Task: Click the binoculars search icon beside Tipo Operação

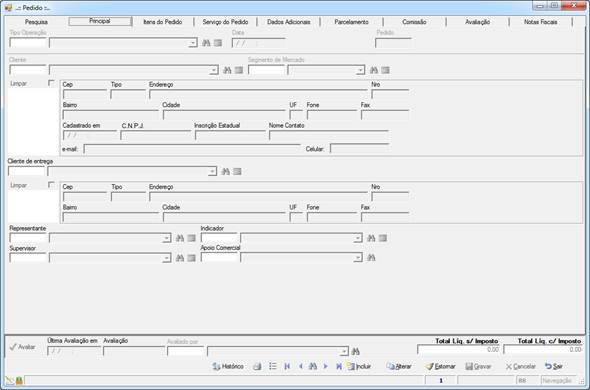Action: click(206, 43)
